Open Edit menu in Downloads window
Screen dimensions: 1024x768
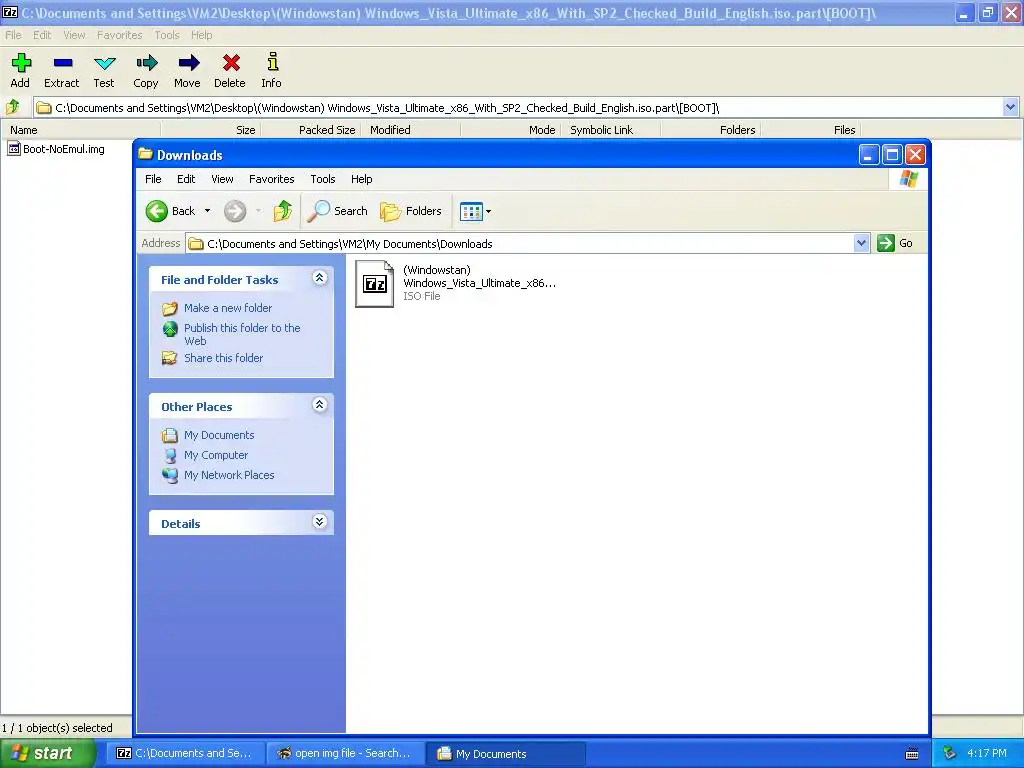[186, 179]
